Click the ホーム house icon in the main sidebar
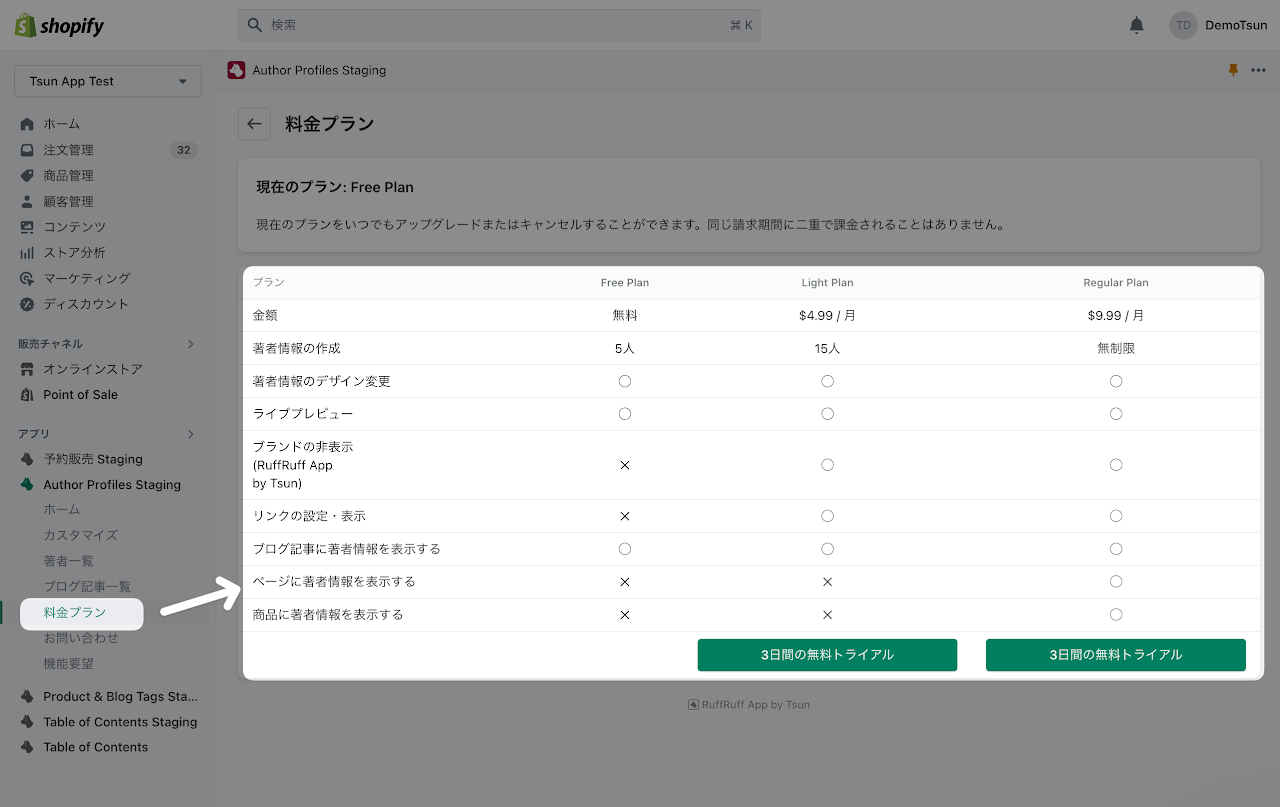Screen dimensions: 1280x807 click(x=27, y=124)
